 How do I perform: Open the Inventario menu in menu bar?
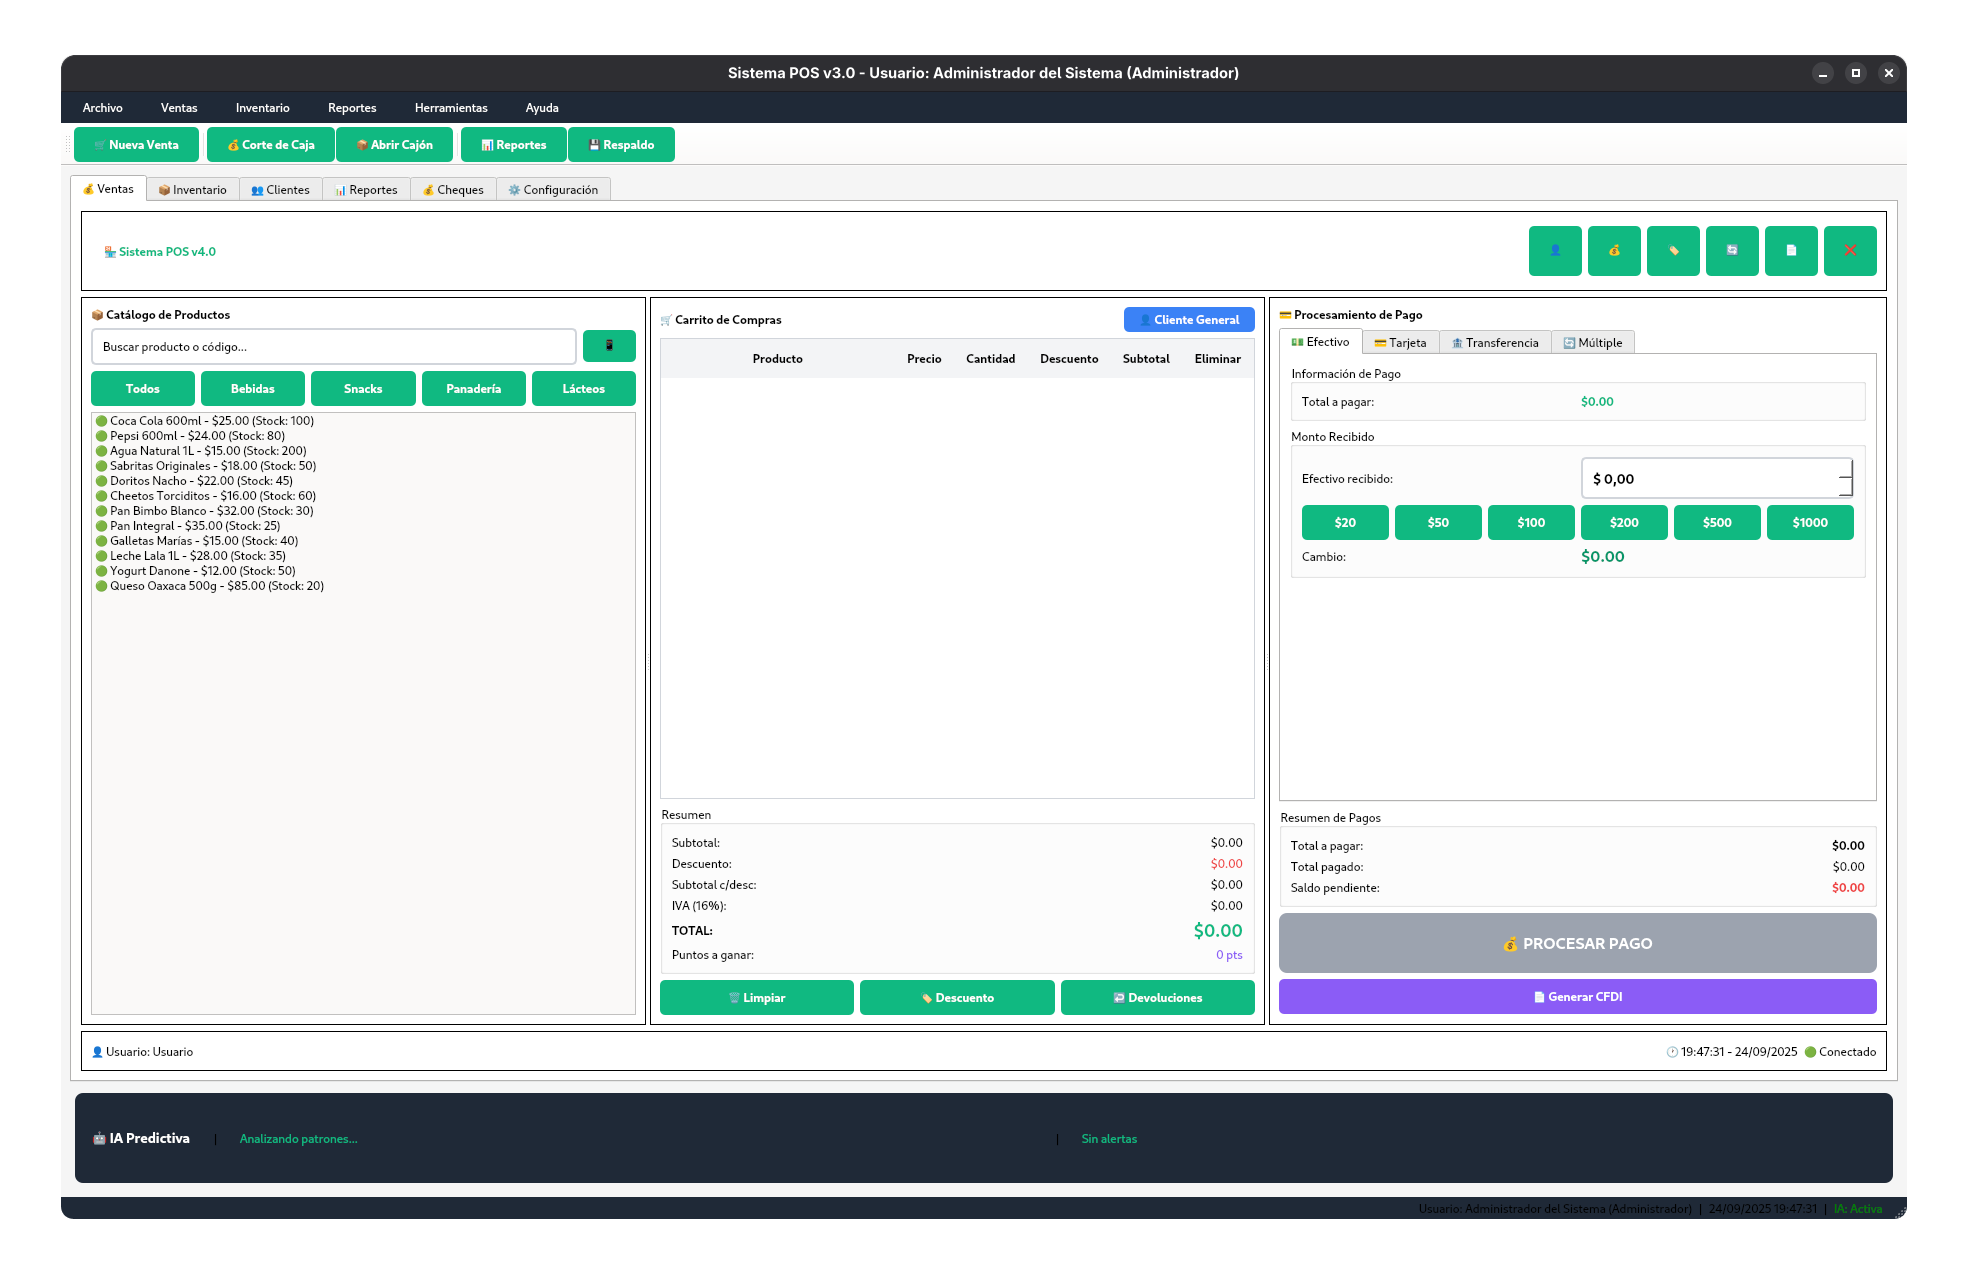[x=262, y=108]
